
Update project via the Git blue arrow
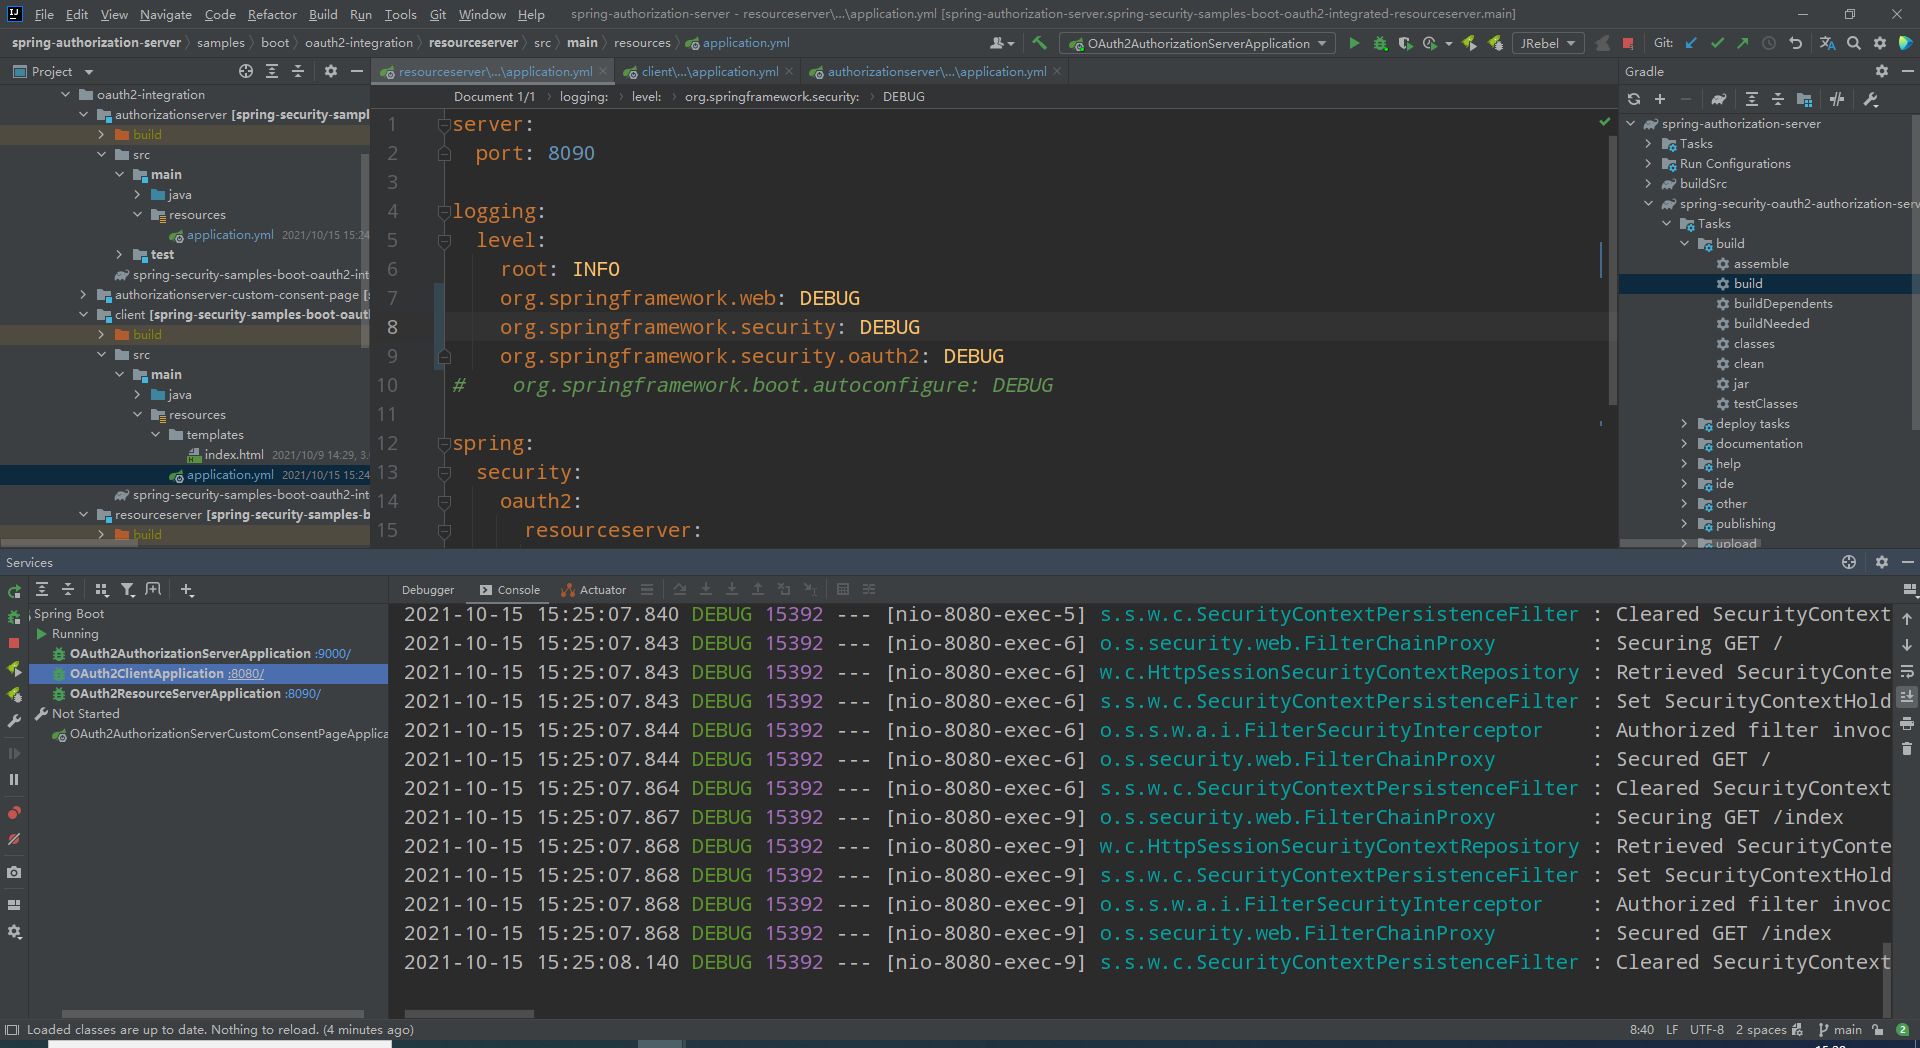click(x=1692, y=43)
